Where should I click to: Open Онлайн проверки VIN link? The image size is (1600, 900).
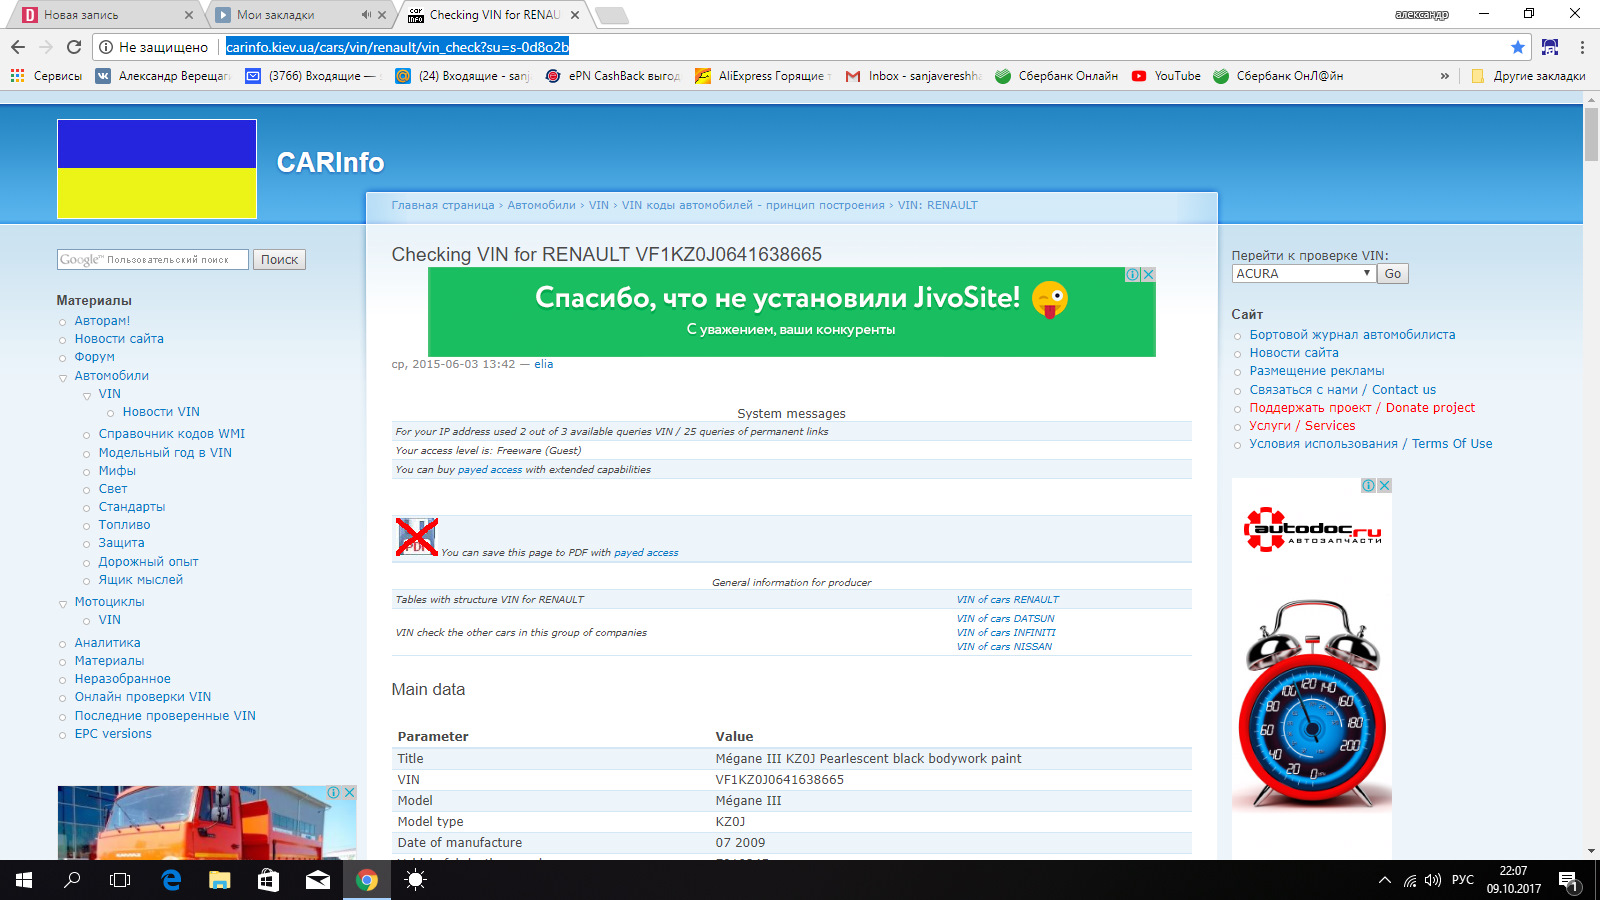143,697
